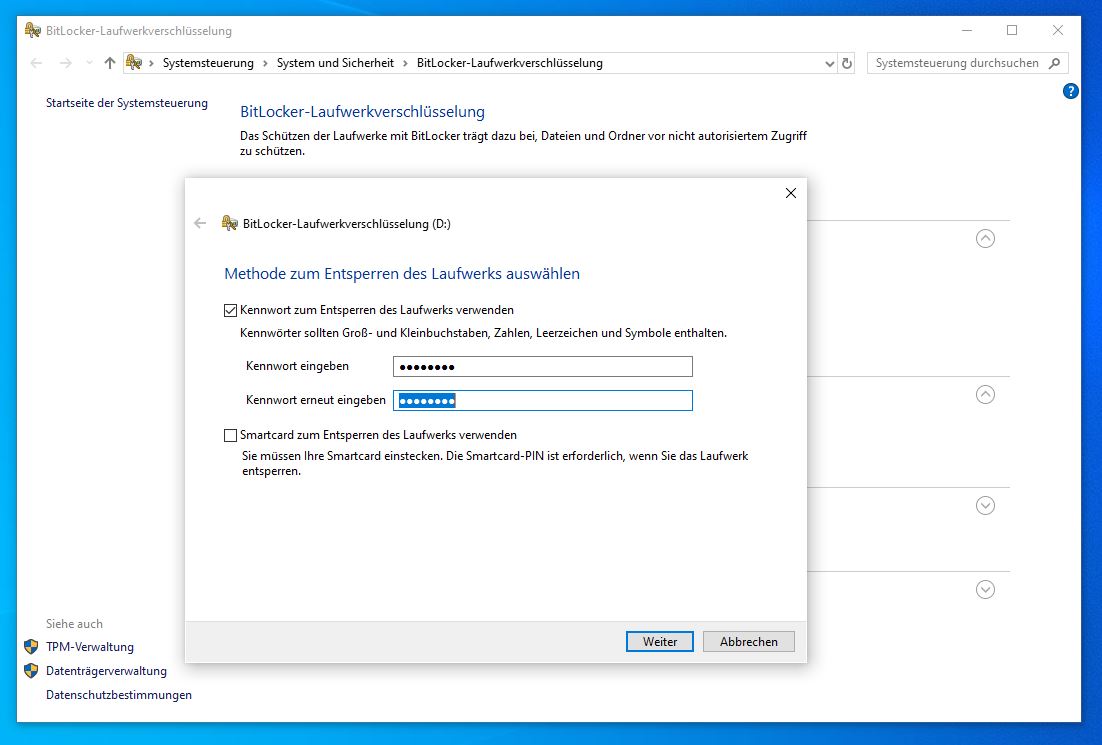Click the 'Siehe auch' heading text
The width and height of the screenshot is (1102, 745).
[x=74, y=623]
